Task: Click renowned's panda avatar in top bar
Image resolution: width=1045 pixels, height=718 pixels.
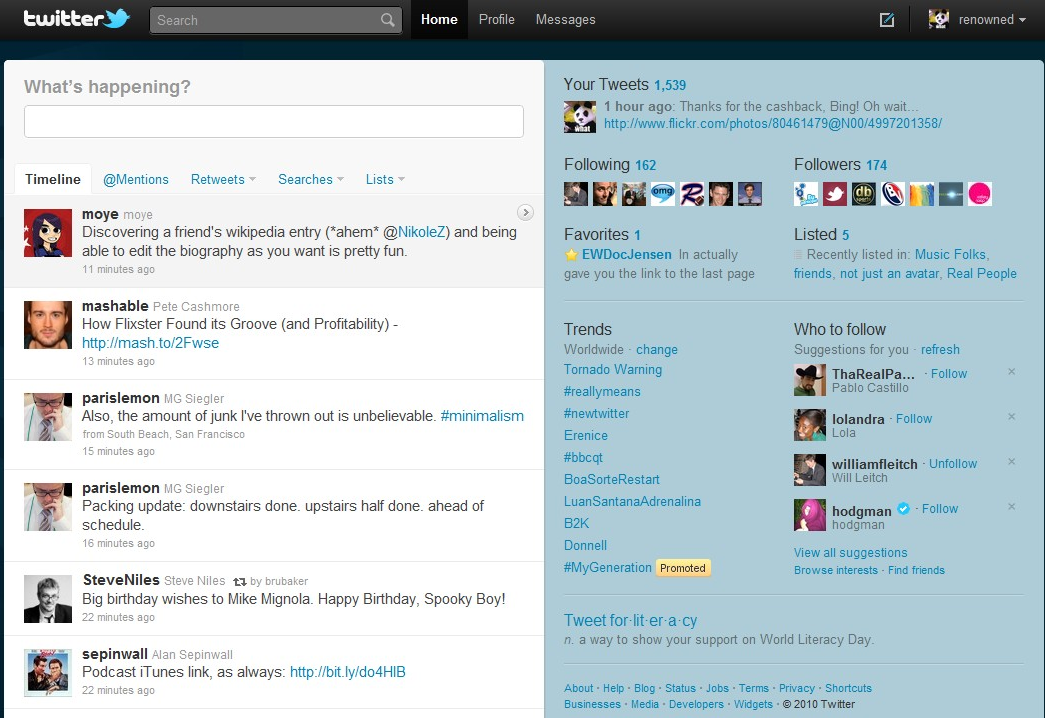Action: (x=939, y=19)
